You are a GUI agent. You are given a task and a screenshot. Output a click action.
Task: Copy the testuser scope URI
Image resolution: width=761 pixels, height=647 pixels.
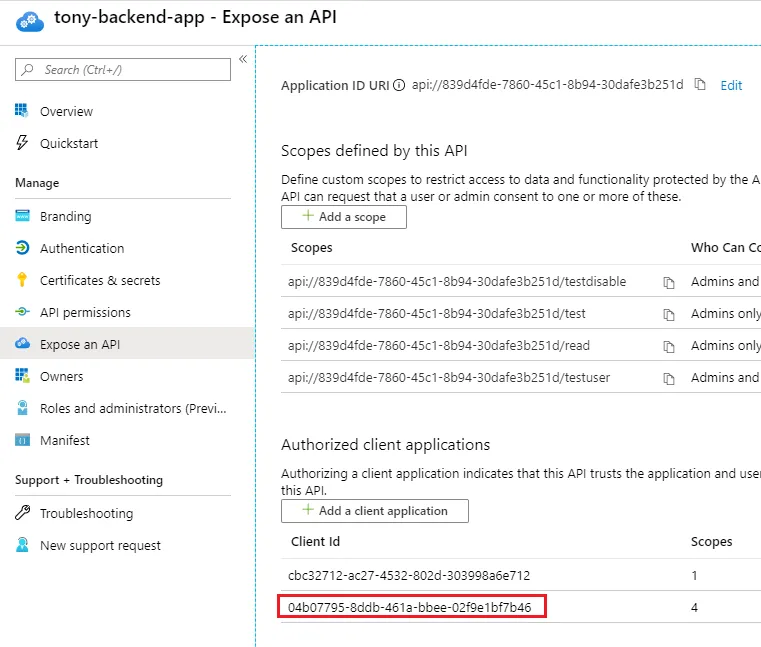(x=669, y=379)
